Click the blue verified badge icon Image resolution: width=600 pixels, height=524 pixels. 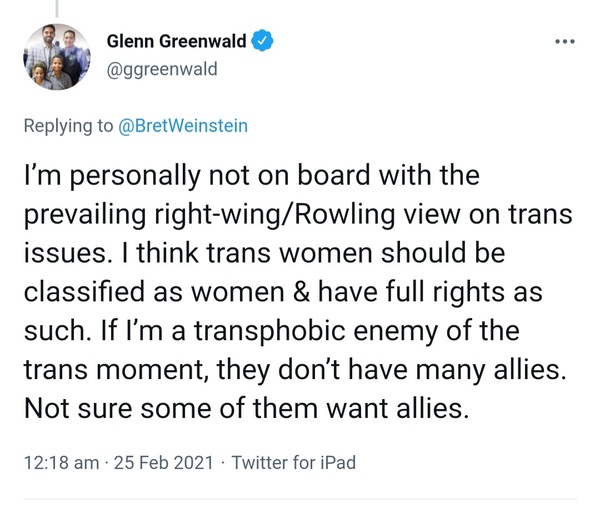[263, 41]
